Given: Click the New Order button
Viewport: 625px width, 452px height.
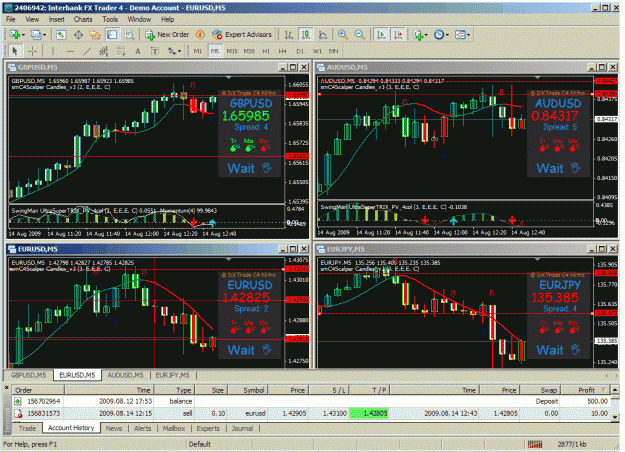Looking at the screenshot, I should (x=167, y=35).
